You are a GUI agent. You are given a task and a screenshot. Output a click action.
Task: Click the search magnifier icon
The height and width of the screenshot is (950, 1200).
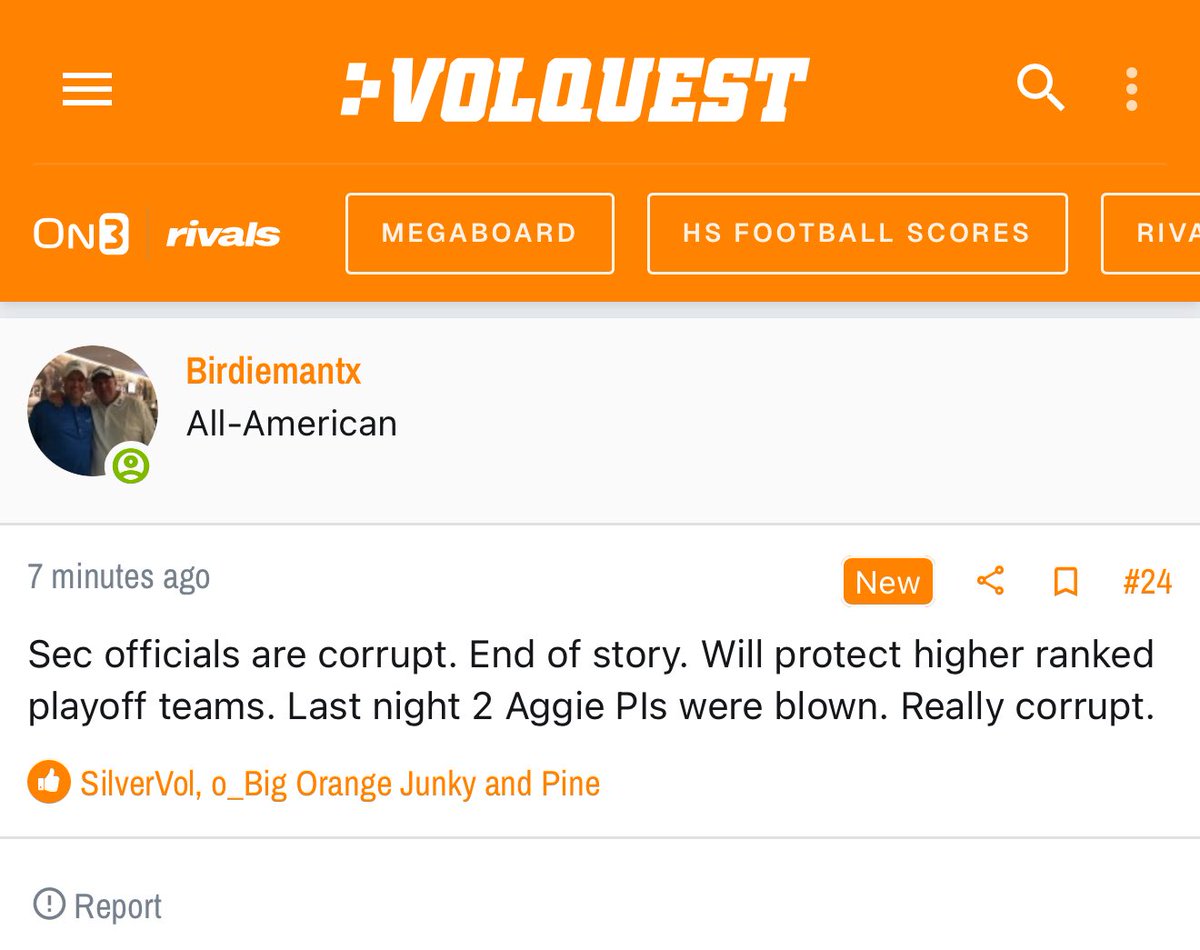click(x=1040, y=89)
